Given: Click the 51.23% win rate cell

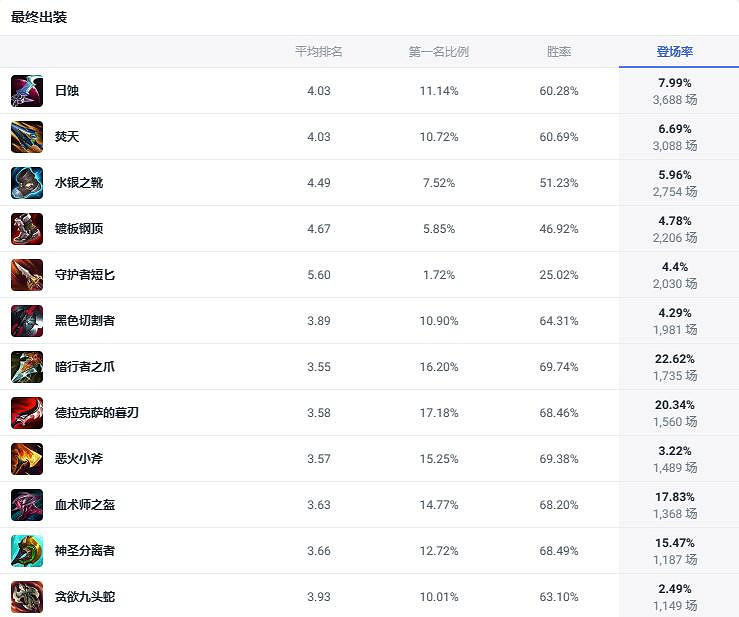Looking at the screenshot, I should click(559, 183).
